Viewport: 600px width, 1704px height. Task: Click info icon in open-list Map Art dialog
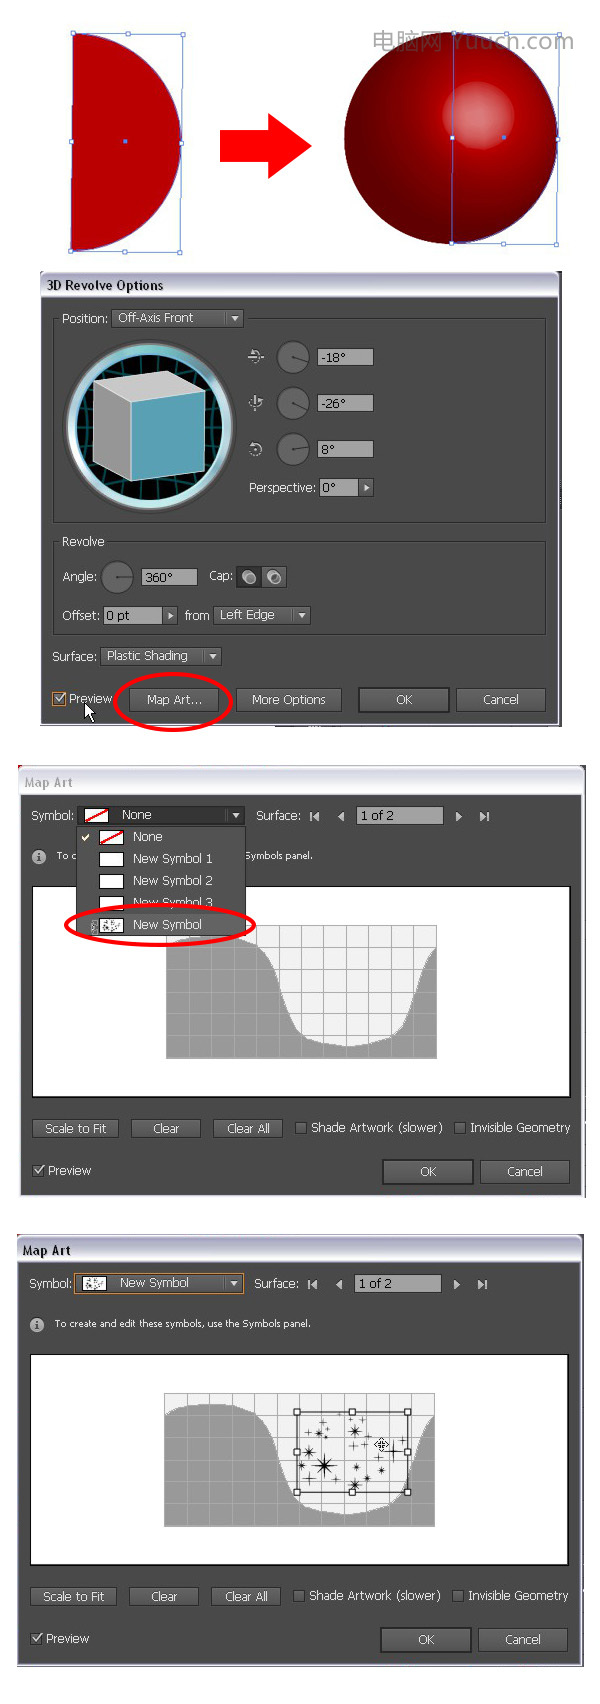pyautogui.click(x=39, y=857)
